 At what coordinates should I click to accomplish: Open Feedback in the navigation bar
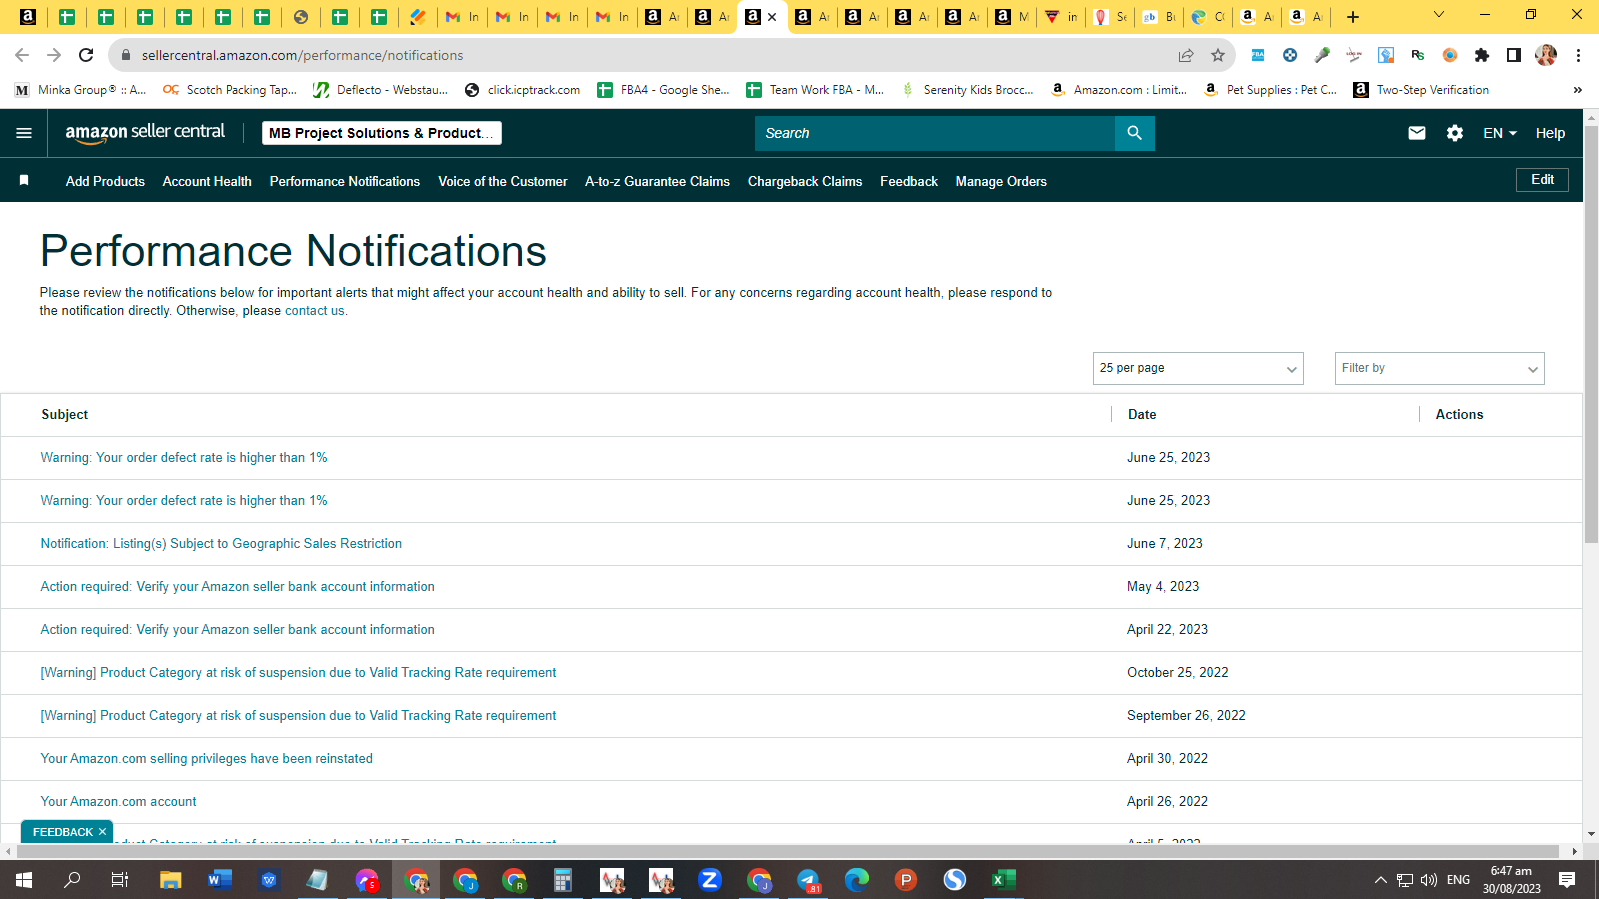(909, 181)
